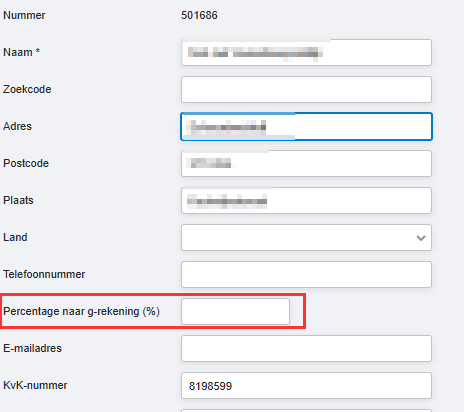Click the Adres label text

coord(17,126)
